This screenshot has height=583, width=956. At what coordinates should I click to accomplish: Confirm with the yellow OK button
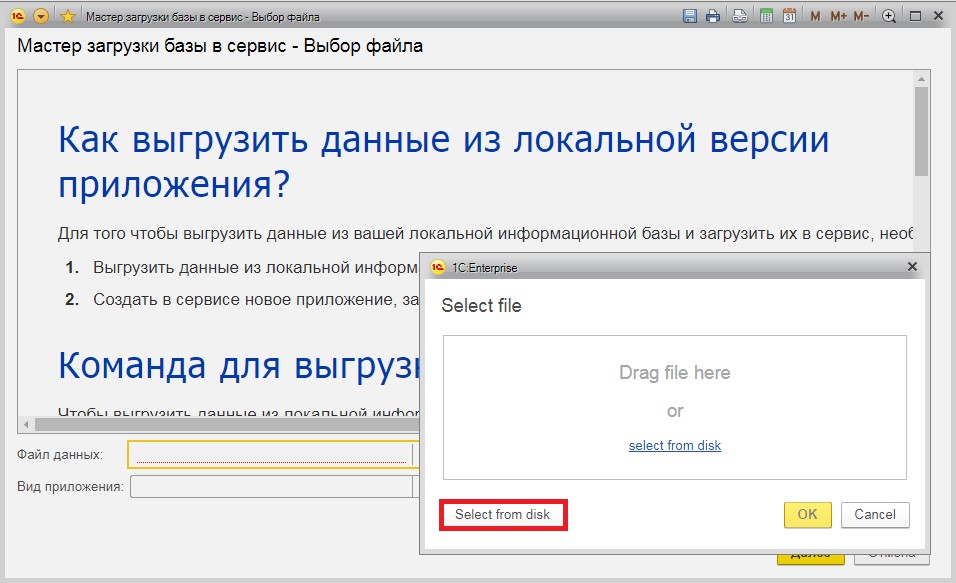point(807,514)
